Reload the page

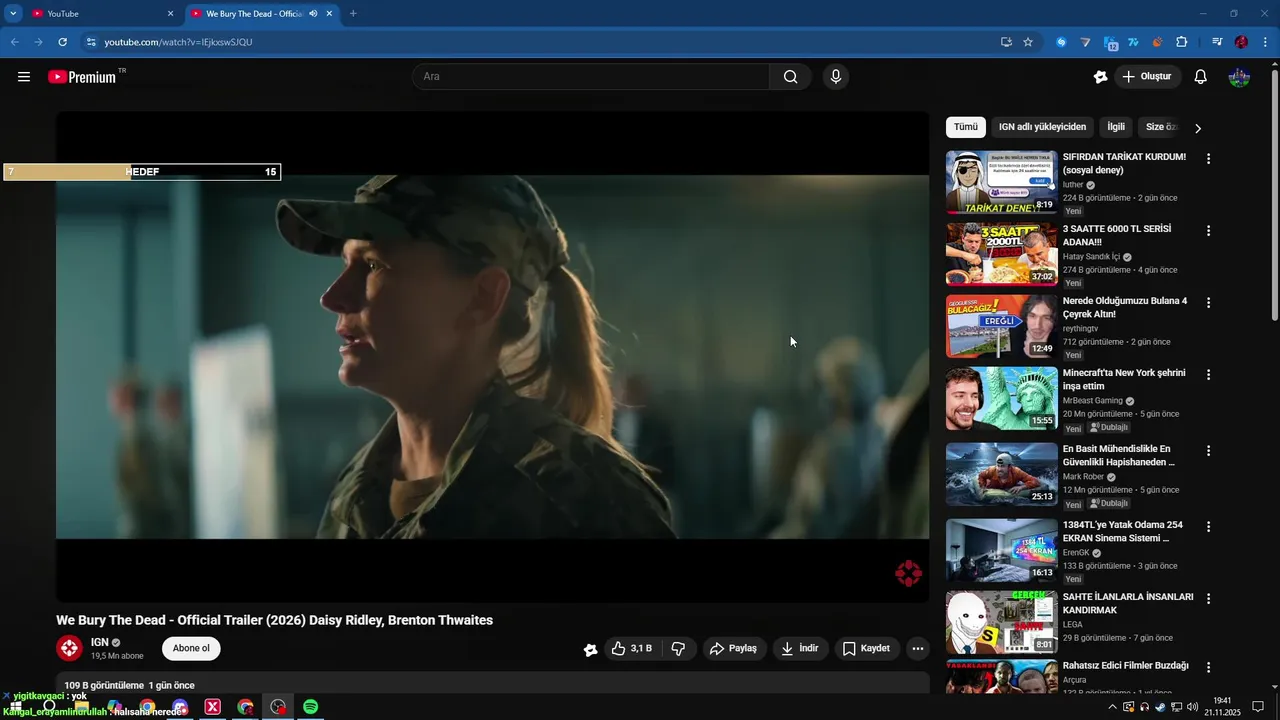[62, 42]
